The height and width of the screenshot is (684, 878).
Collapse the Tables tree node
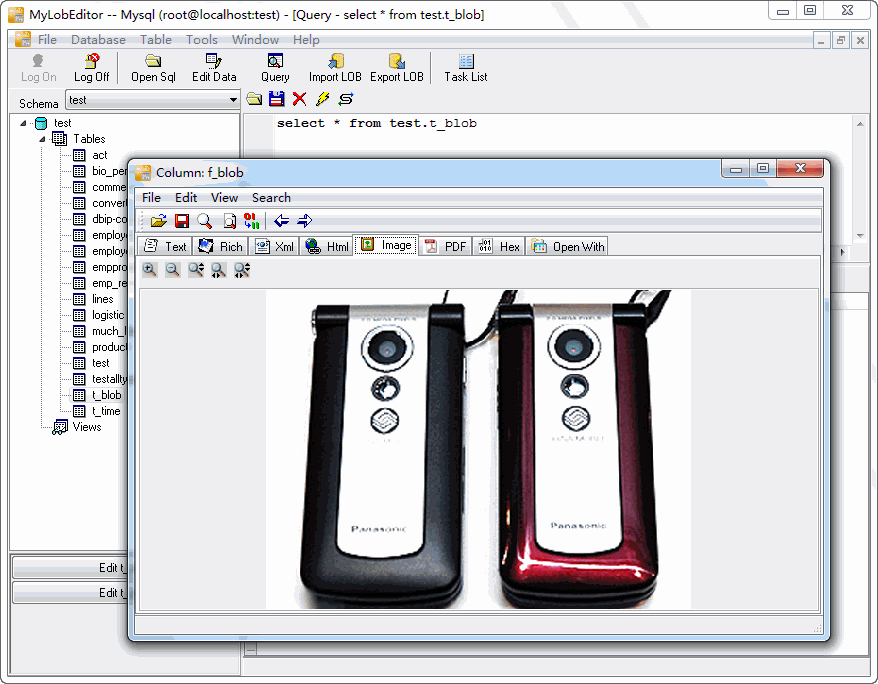click(42, 139)
